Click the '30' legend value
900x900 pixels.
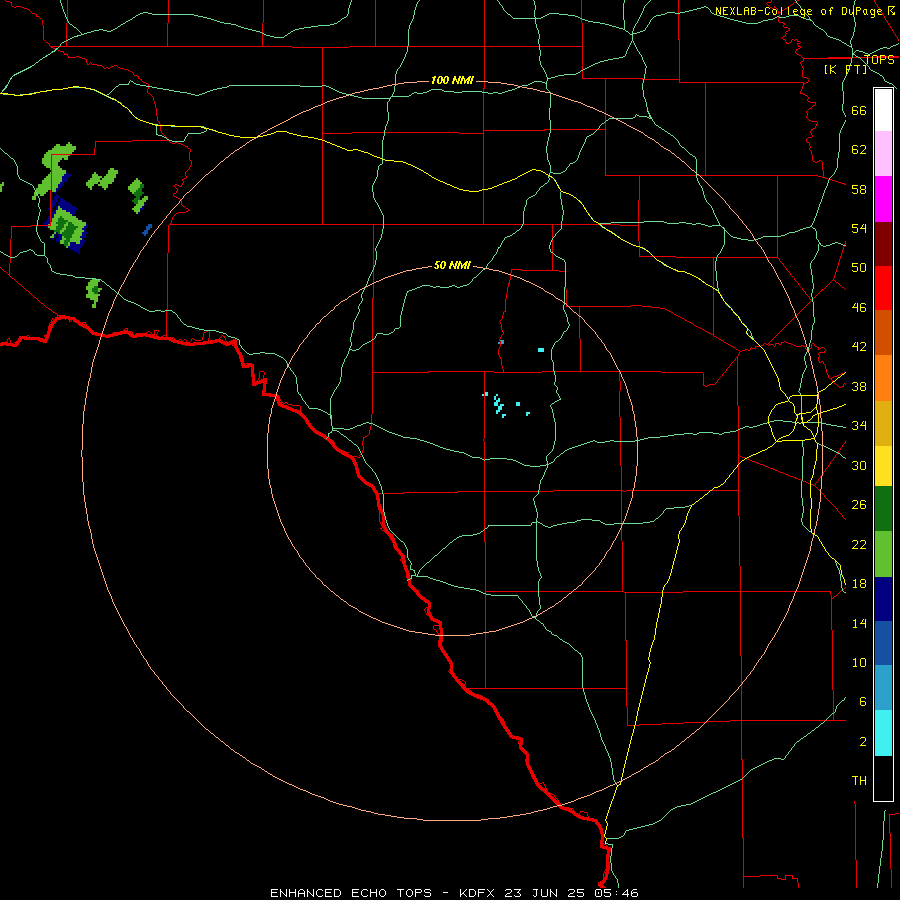pos(859,465)
